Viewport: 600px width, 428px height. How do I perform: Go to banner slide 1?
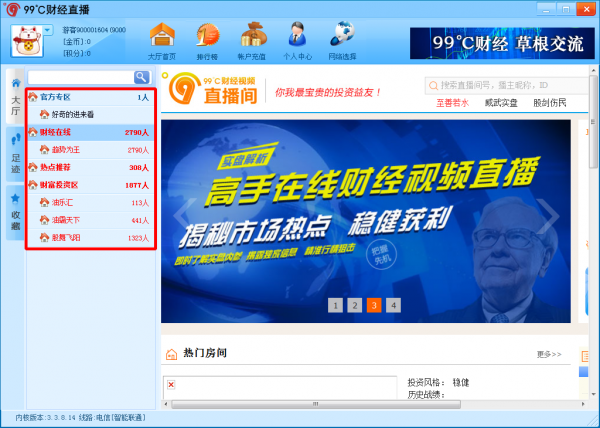click(x=336, y=305)
